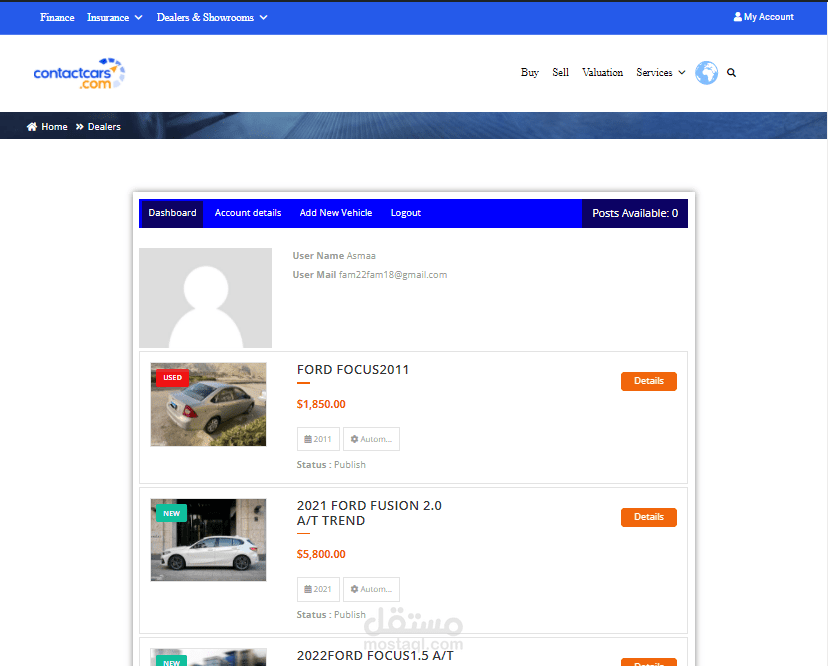This screenshot has height=666, width=828.
Task: Click the Ford Focus car photo thumbnail
Action: (208, 404)
